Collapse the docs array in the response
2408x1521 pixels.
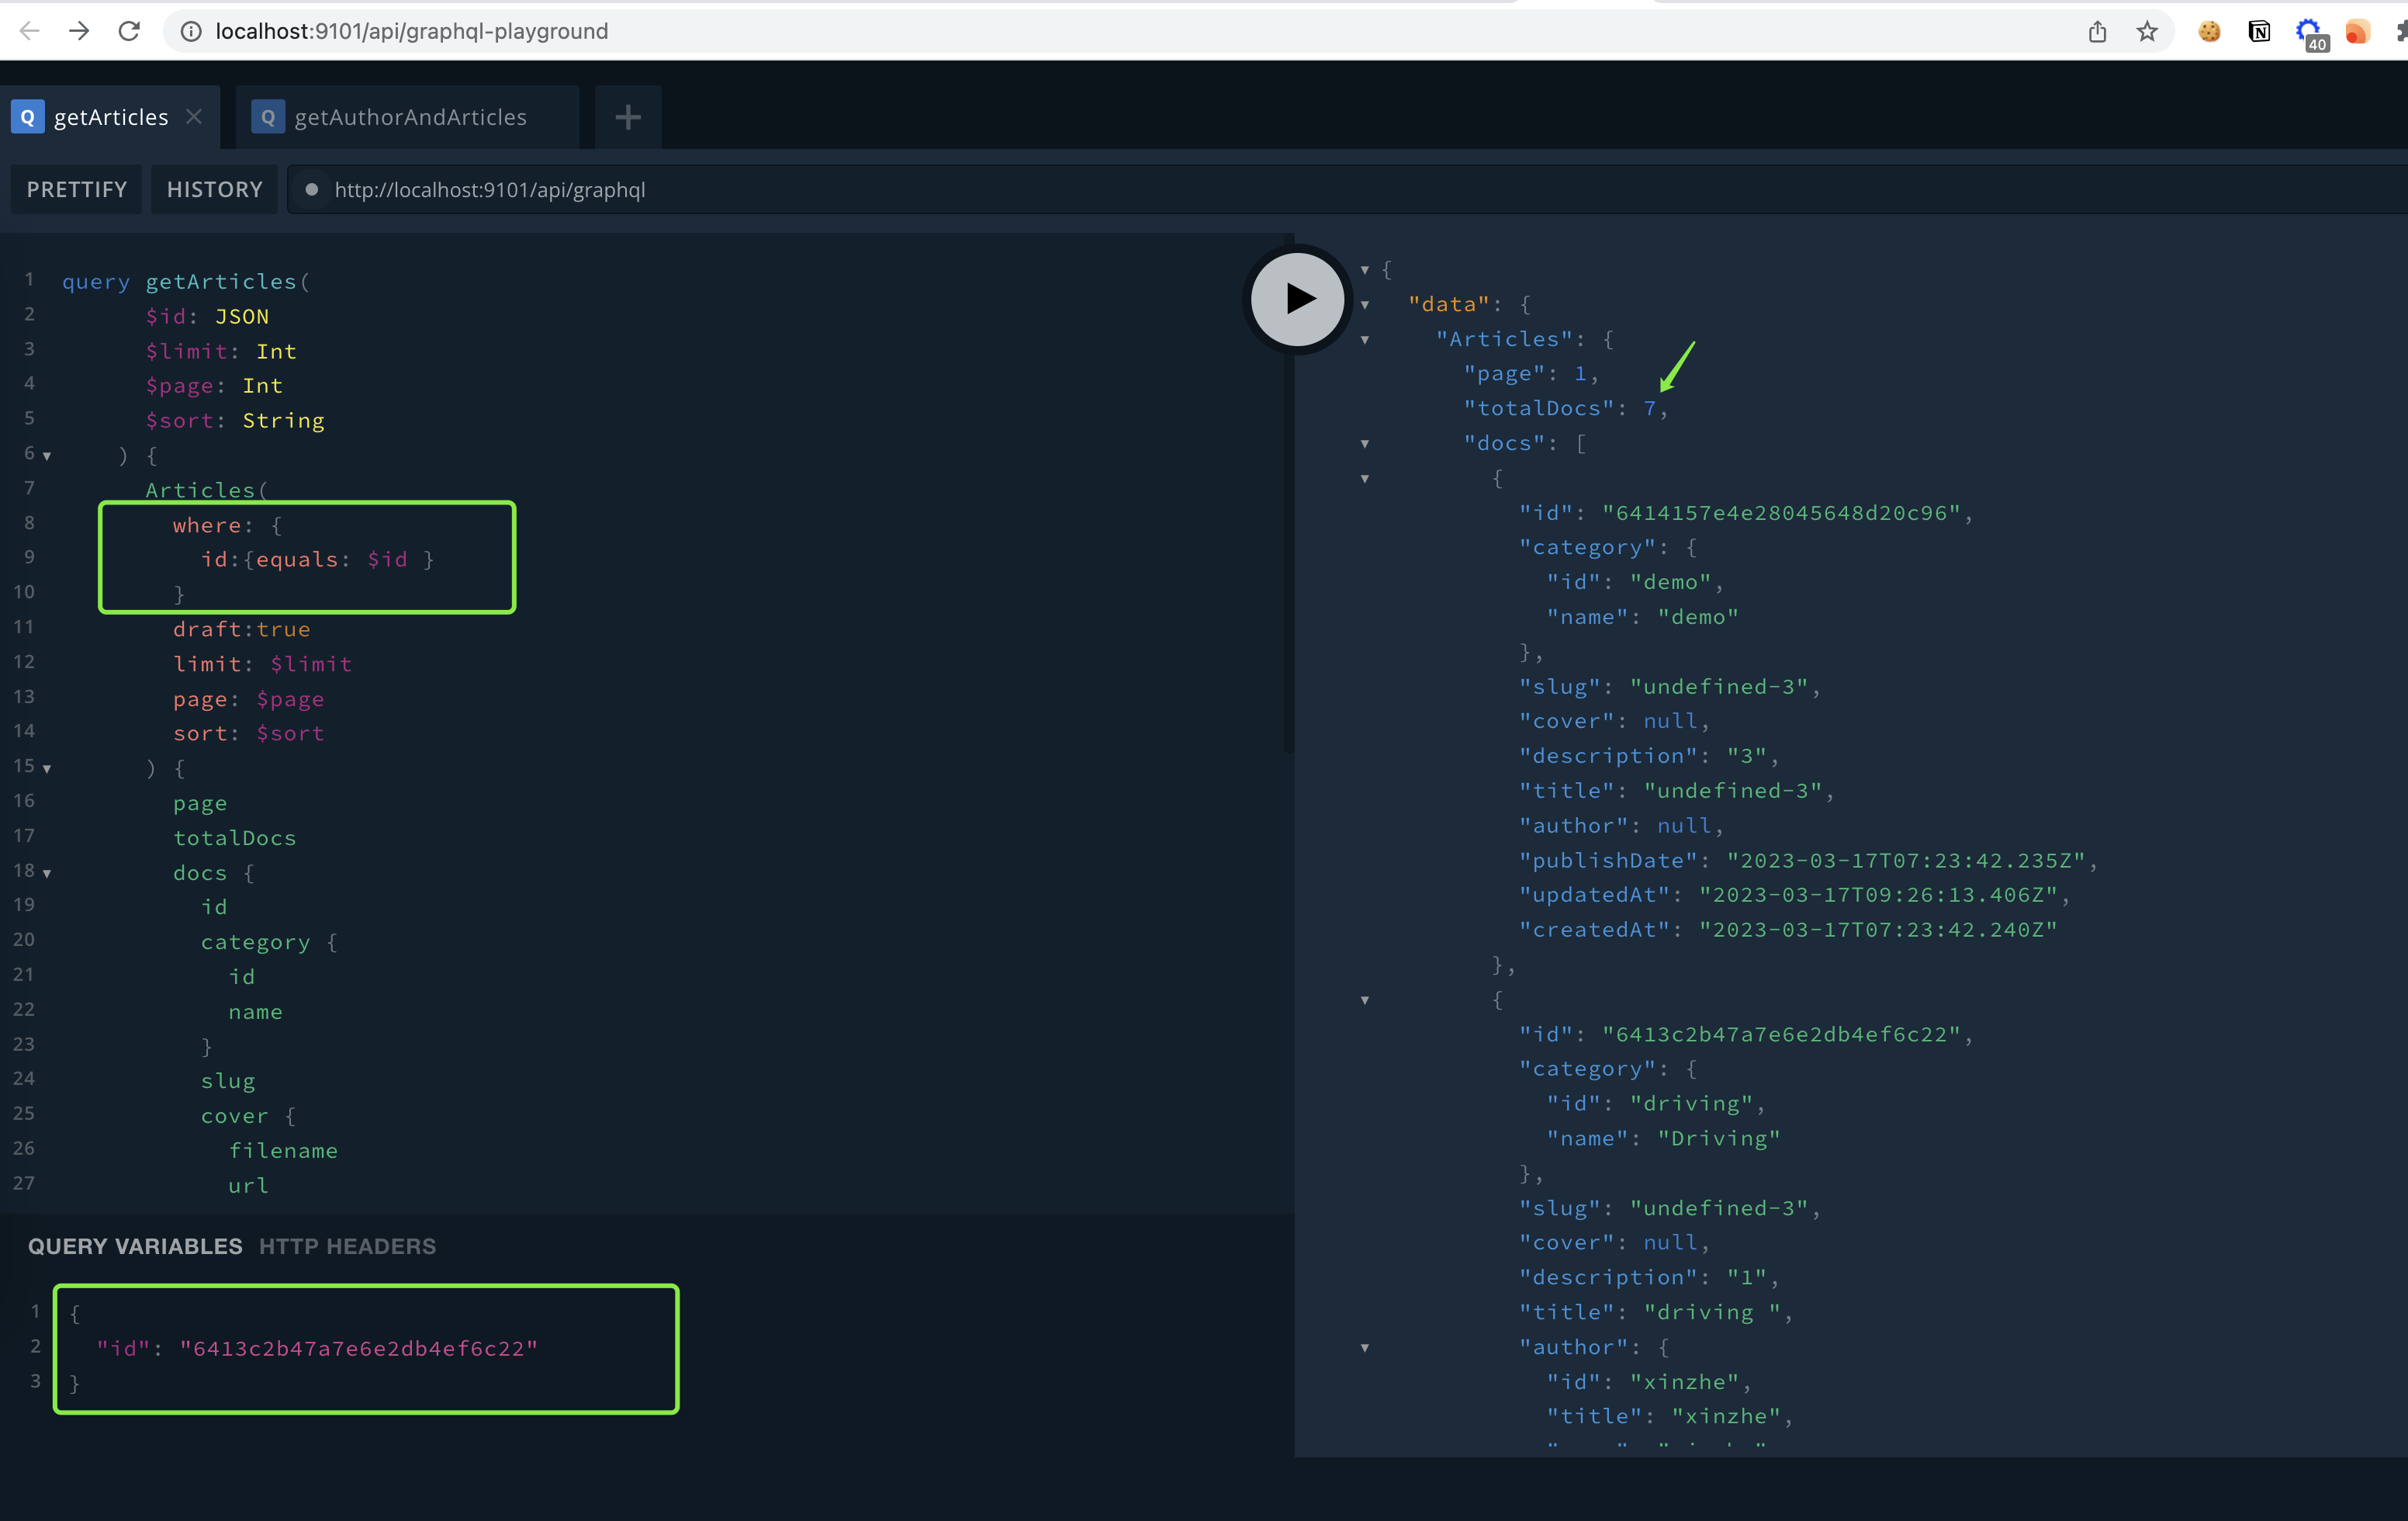pyautogui.click(x=1366, y=443)
